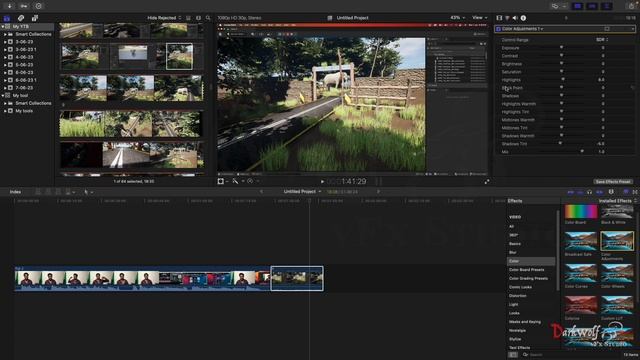Open the Installed Effects dropdown
Viewport: 640px width, 360px height.
[618, 201]
